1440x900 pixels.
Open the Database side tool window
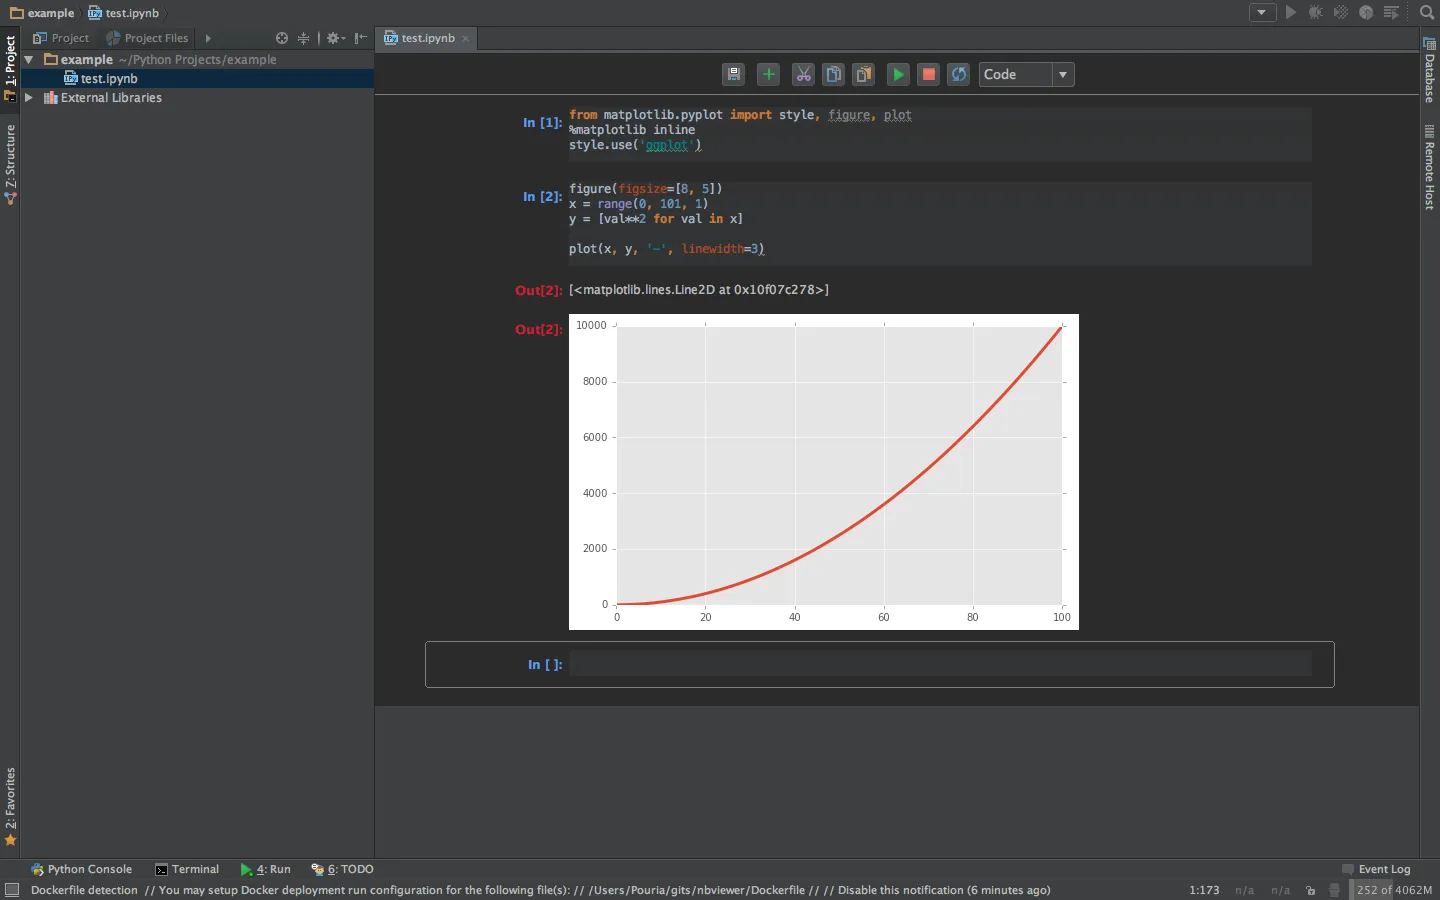pos(1430,70)
